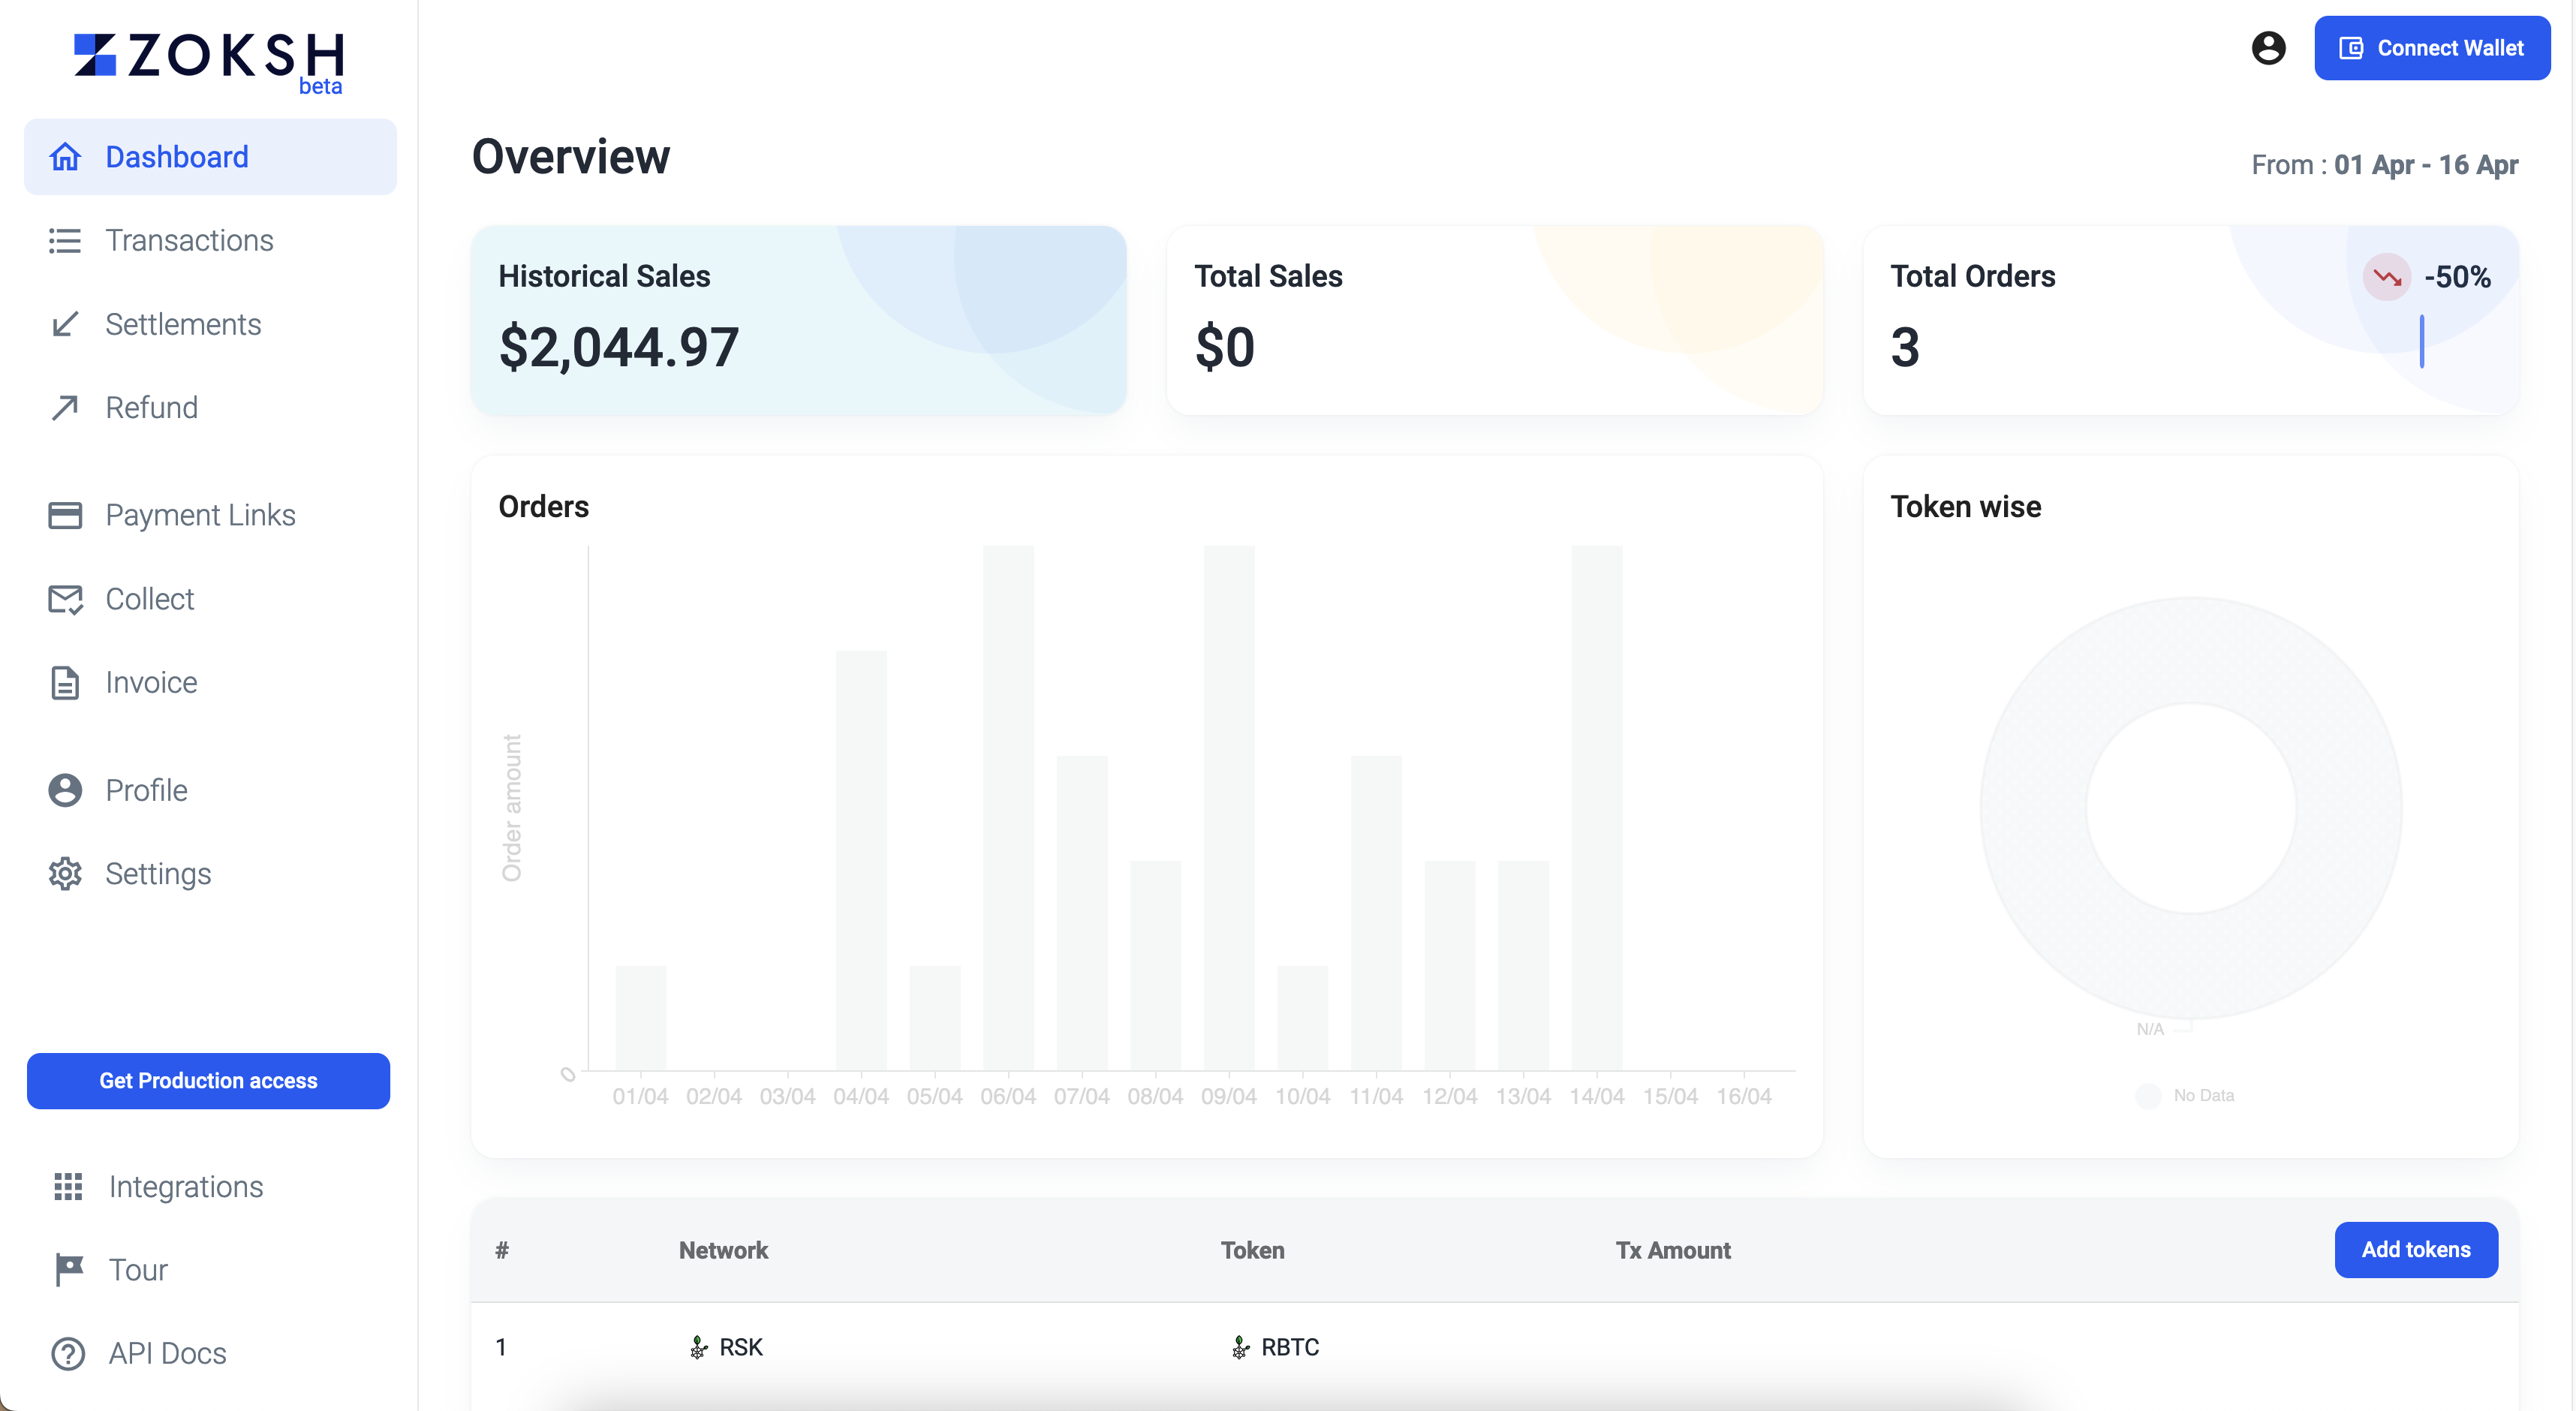Open the Dashboard menu item
2576x1411 pixels.
(x=210, y=157)
